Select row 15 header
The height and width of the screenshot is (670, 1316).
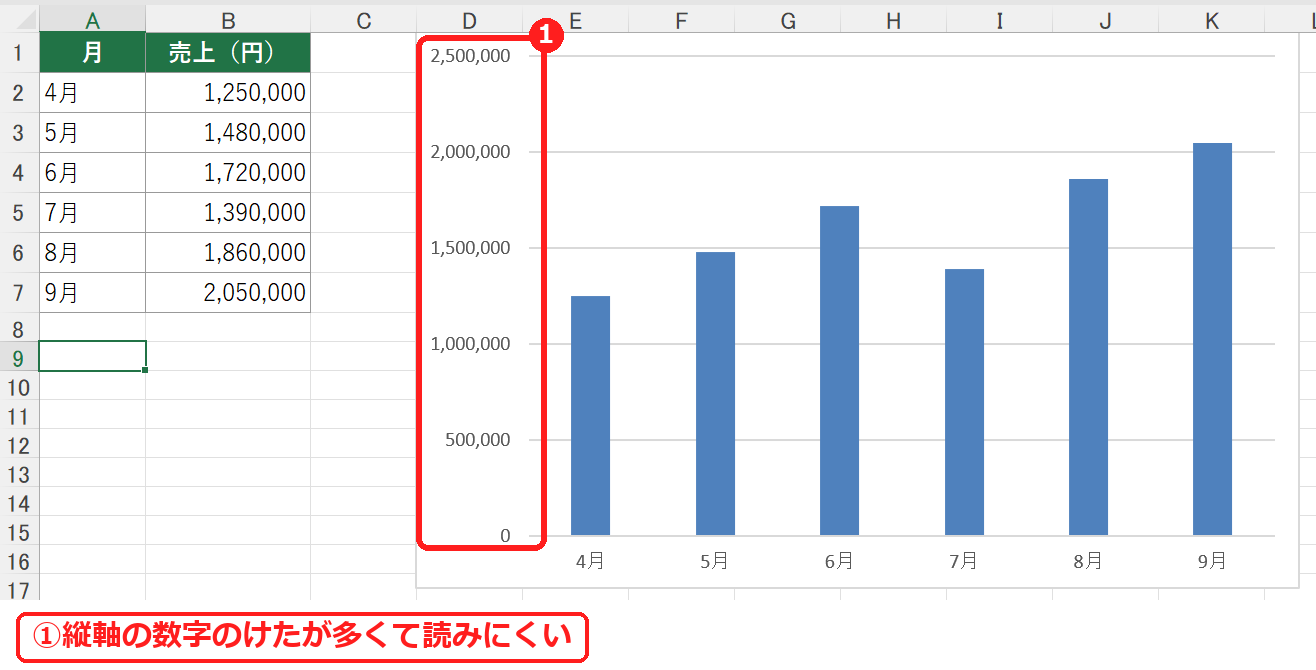19,531
